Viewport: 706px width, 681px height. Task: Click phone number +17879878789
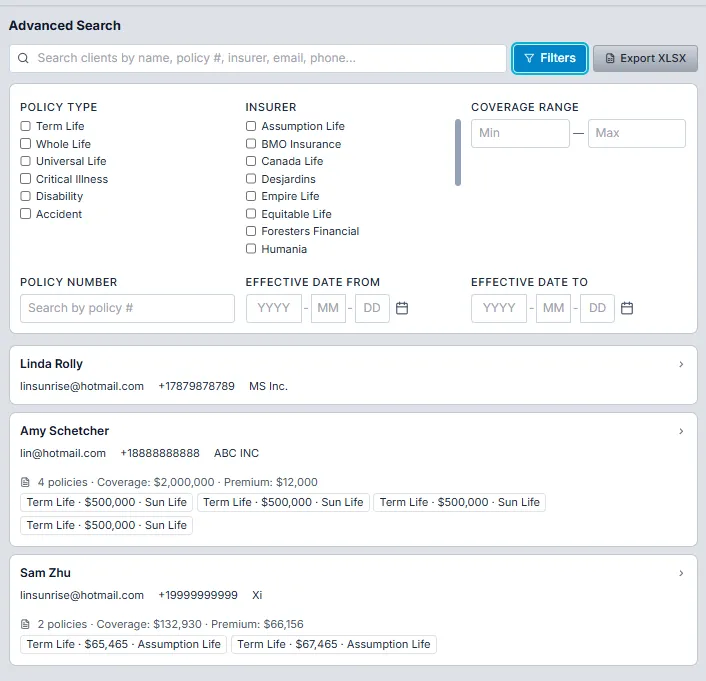196,386
